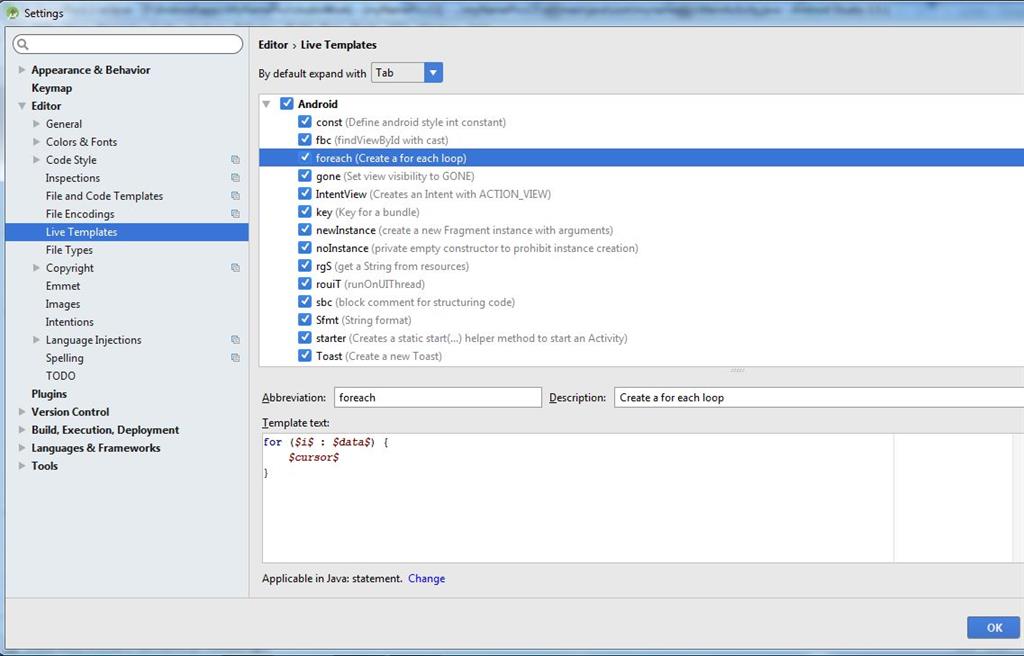Select Images in settings tree

click(x=63, y=304)
